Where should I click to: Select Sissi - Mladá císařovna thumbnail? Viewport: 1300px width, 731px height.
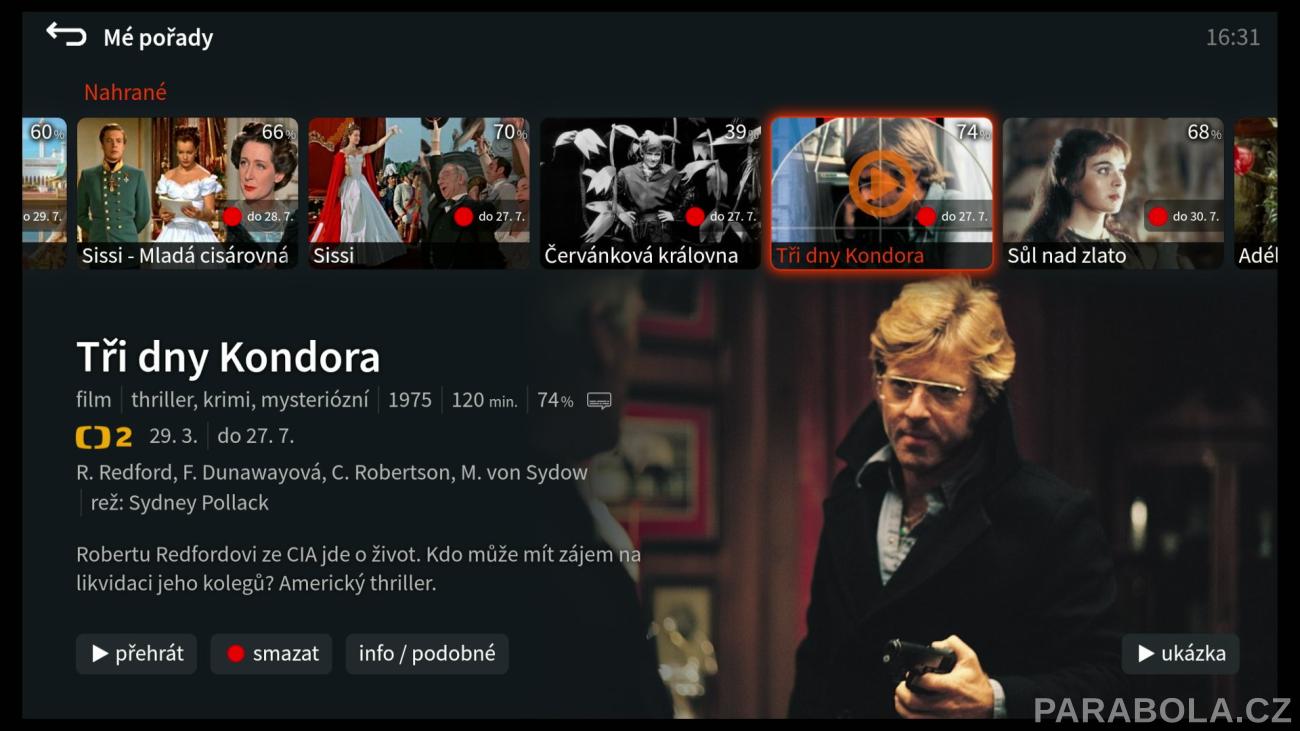coord(187,193)
